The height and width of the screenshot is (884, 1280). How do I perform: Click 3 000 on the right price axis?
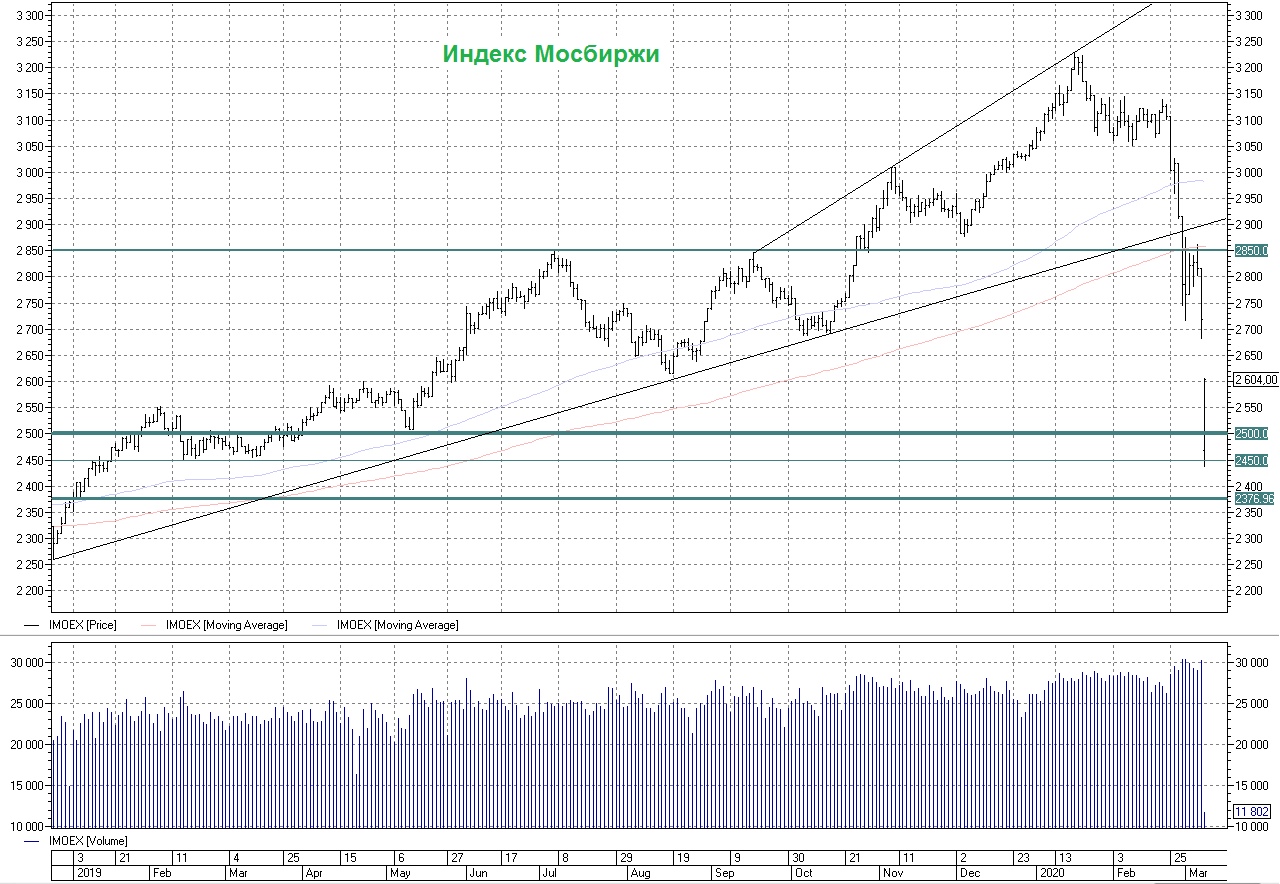1250,172
